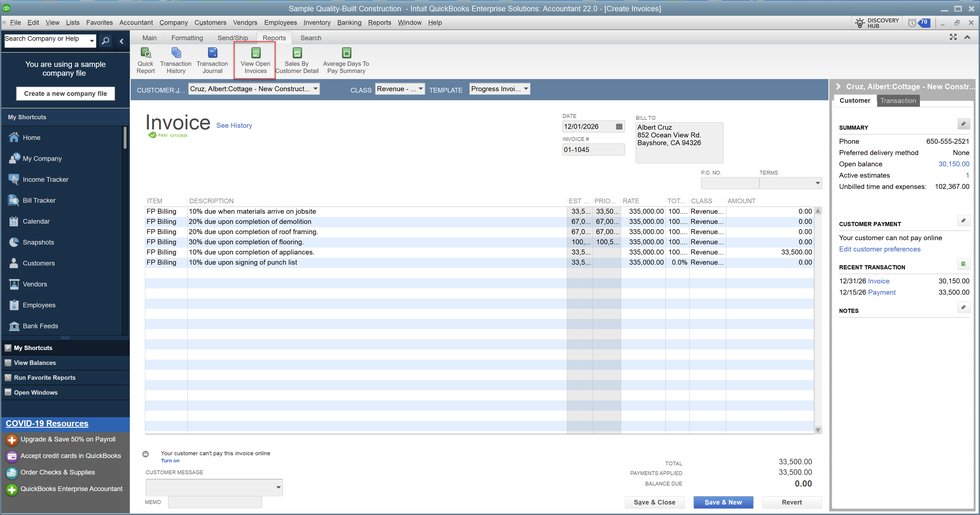This screenshot has height=515, width=980.
Task: Switch to the Formatting tab
Action: coord(187,38)
